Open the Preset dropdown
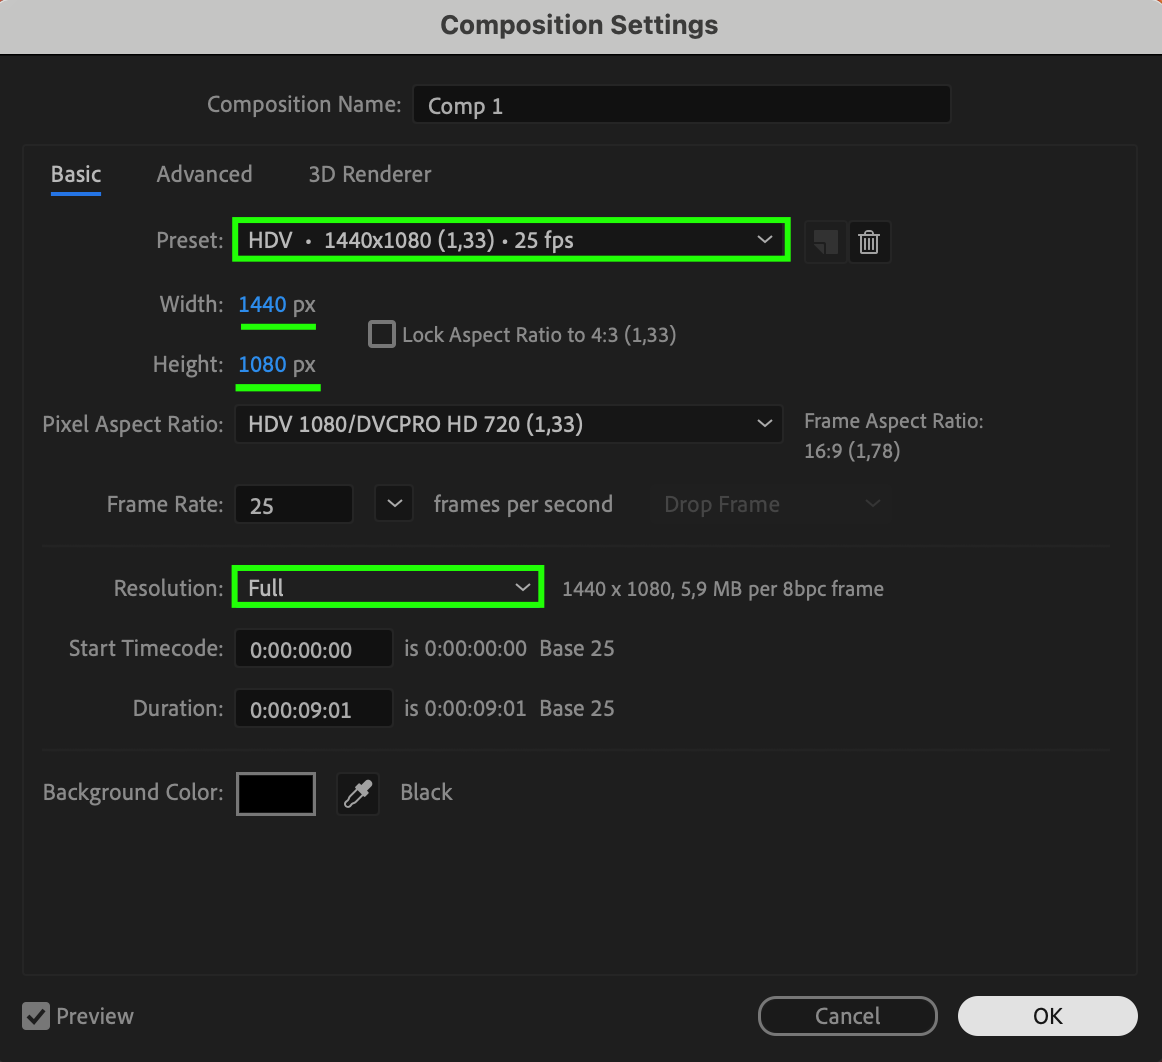Viewport: 1162px width, 1062px height. [x=511, y=240]
